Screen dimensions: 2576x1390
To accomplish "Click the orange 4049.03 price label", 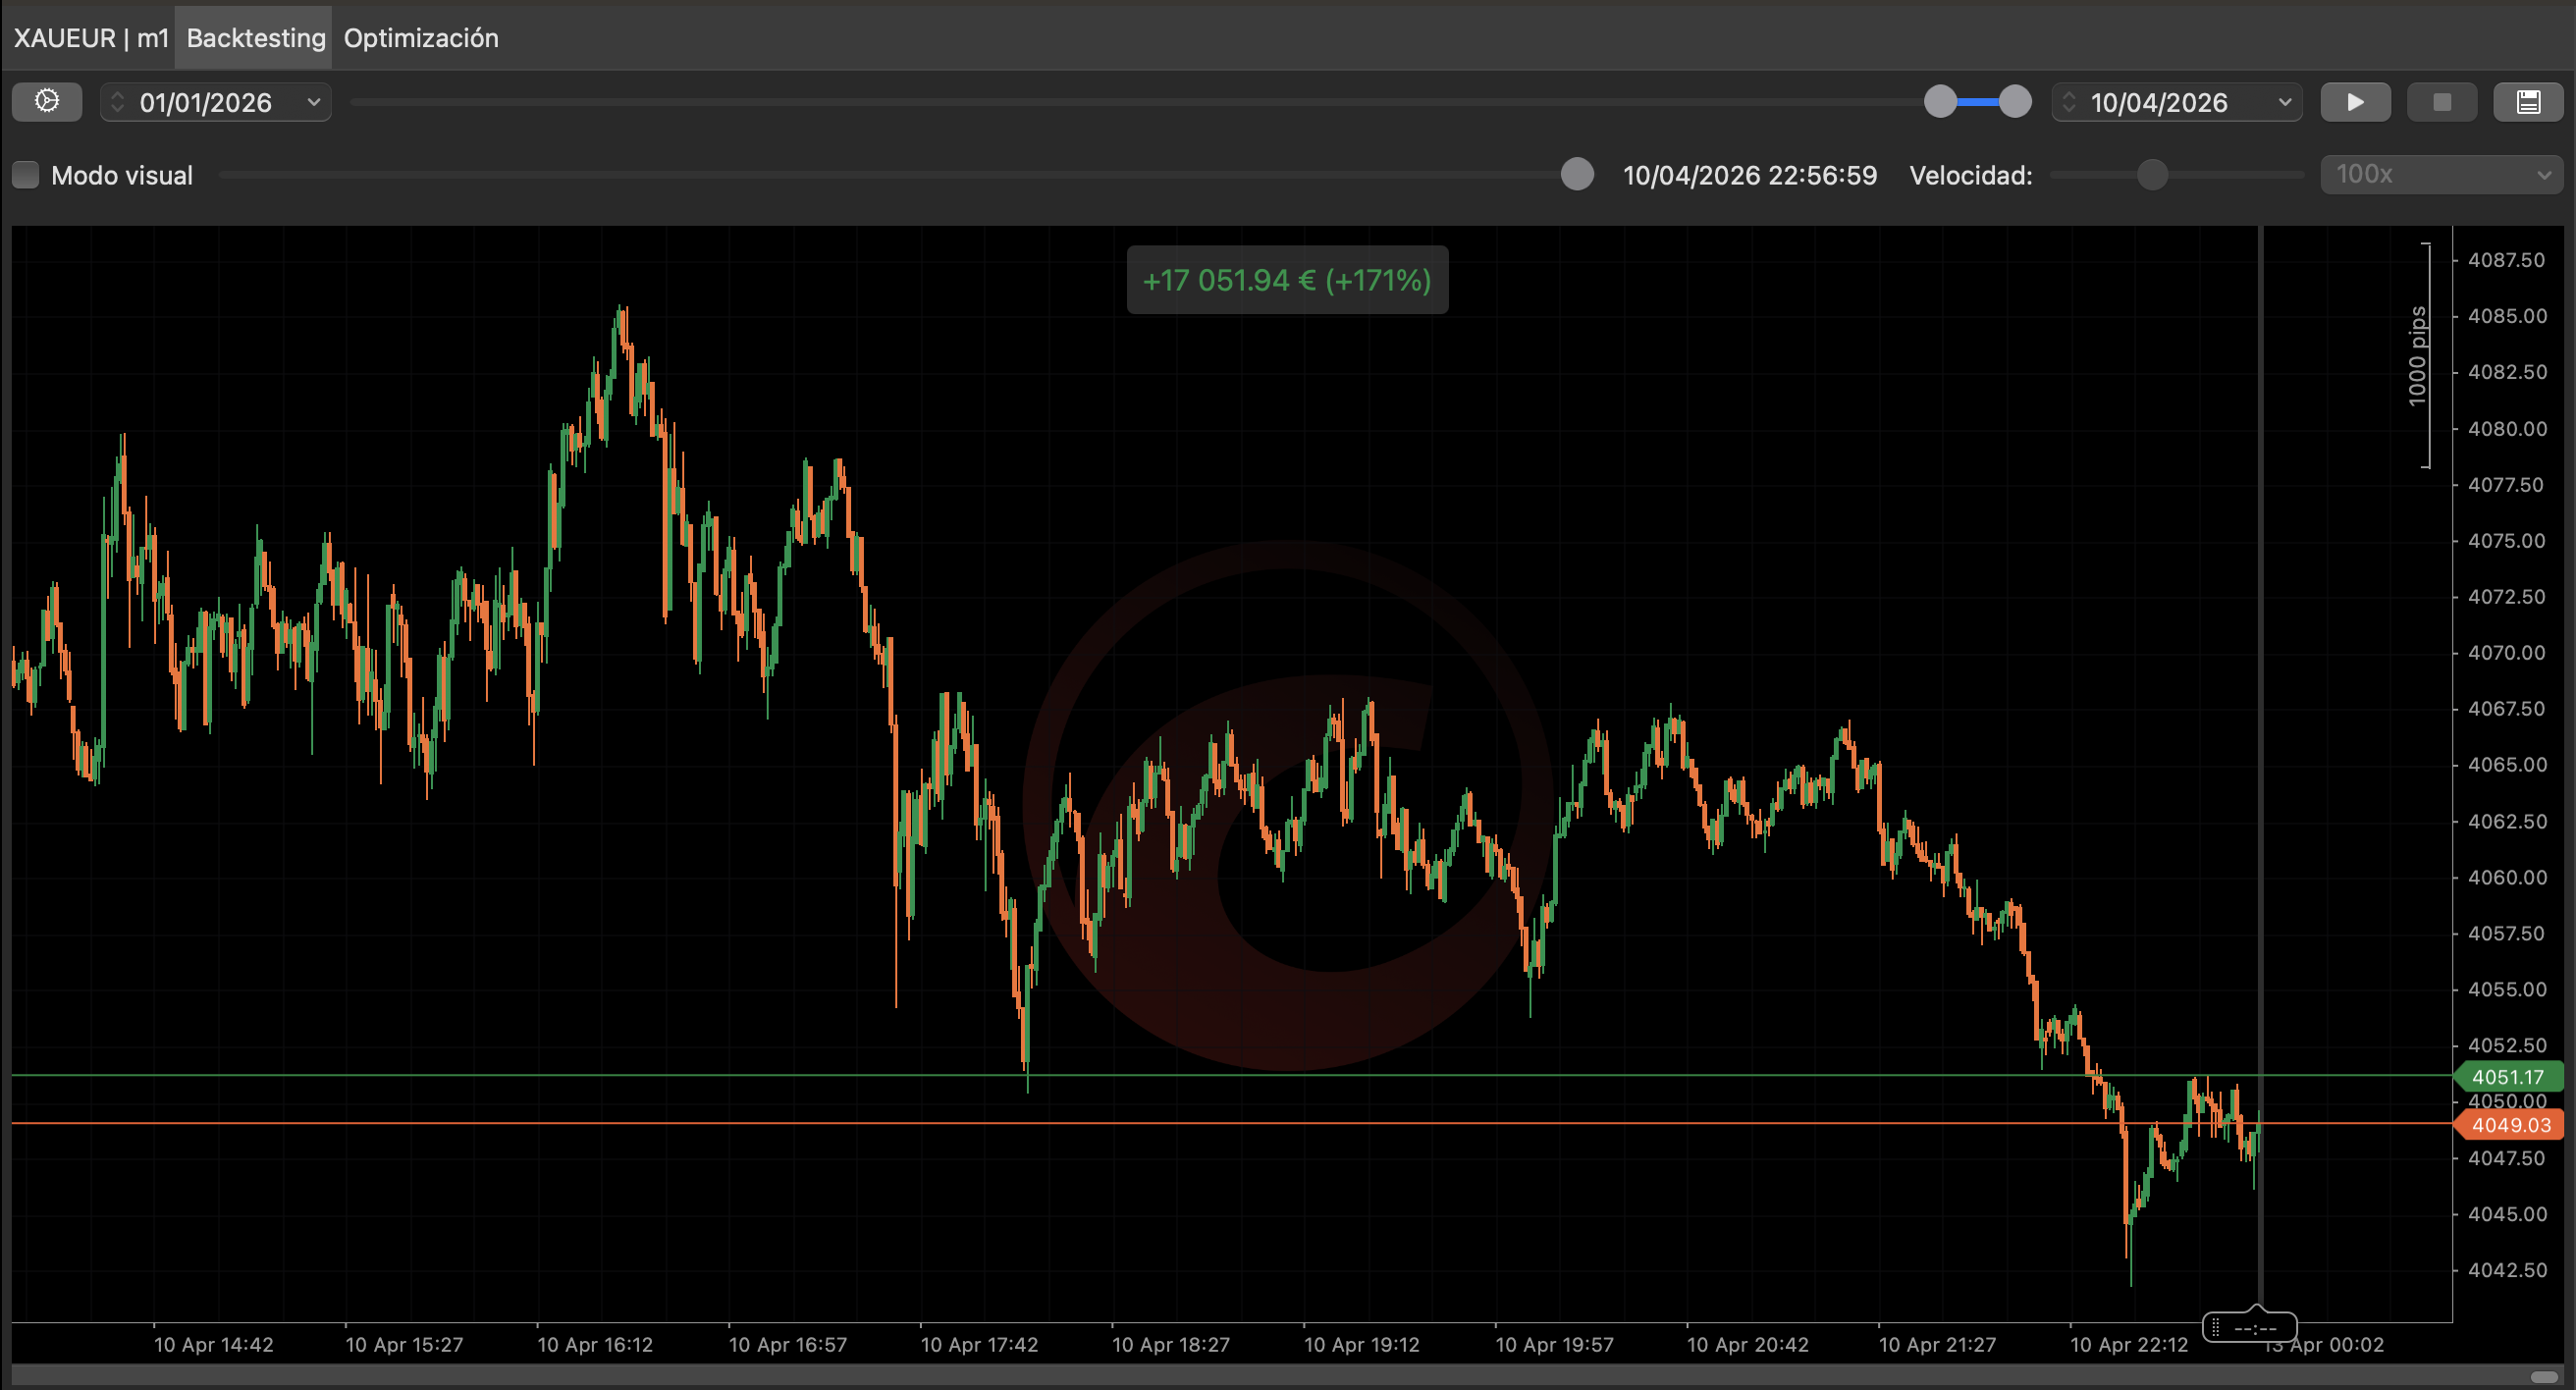I will pos(2509,1124).
